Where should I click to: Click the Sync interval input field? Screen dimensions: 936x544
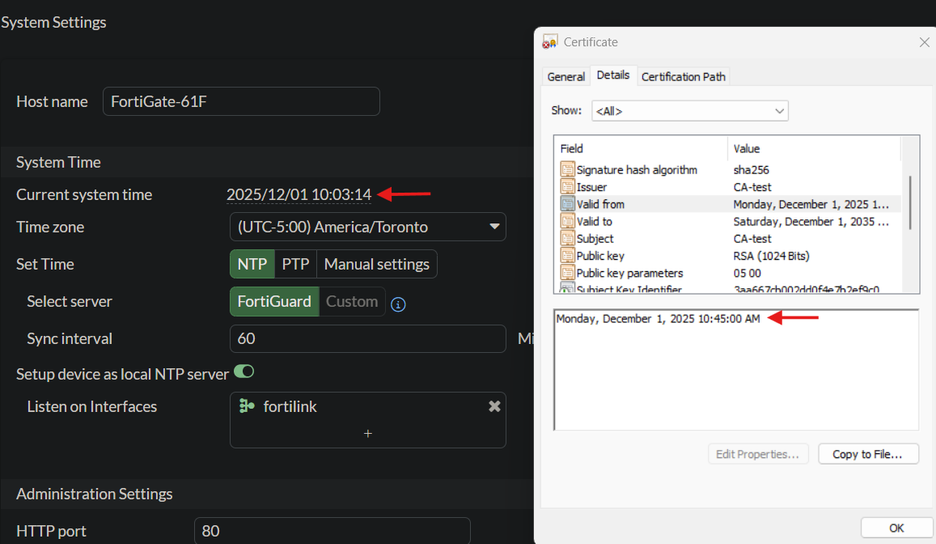(x=368, y=339)
